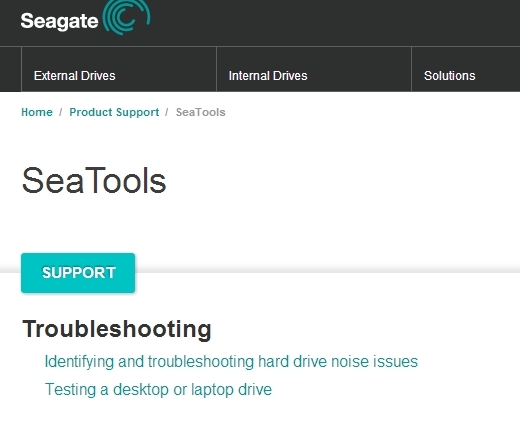Viewport: 520px width, 430px height.
Task: Go to Home breadcrumb link
Action: (37, 112)
